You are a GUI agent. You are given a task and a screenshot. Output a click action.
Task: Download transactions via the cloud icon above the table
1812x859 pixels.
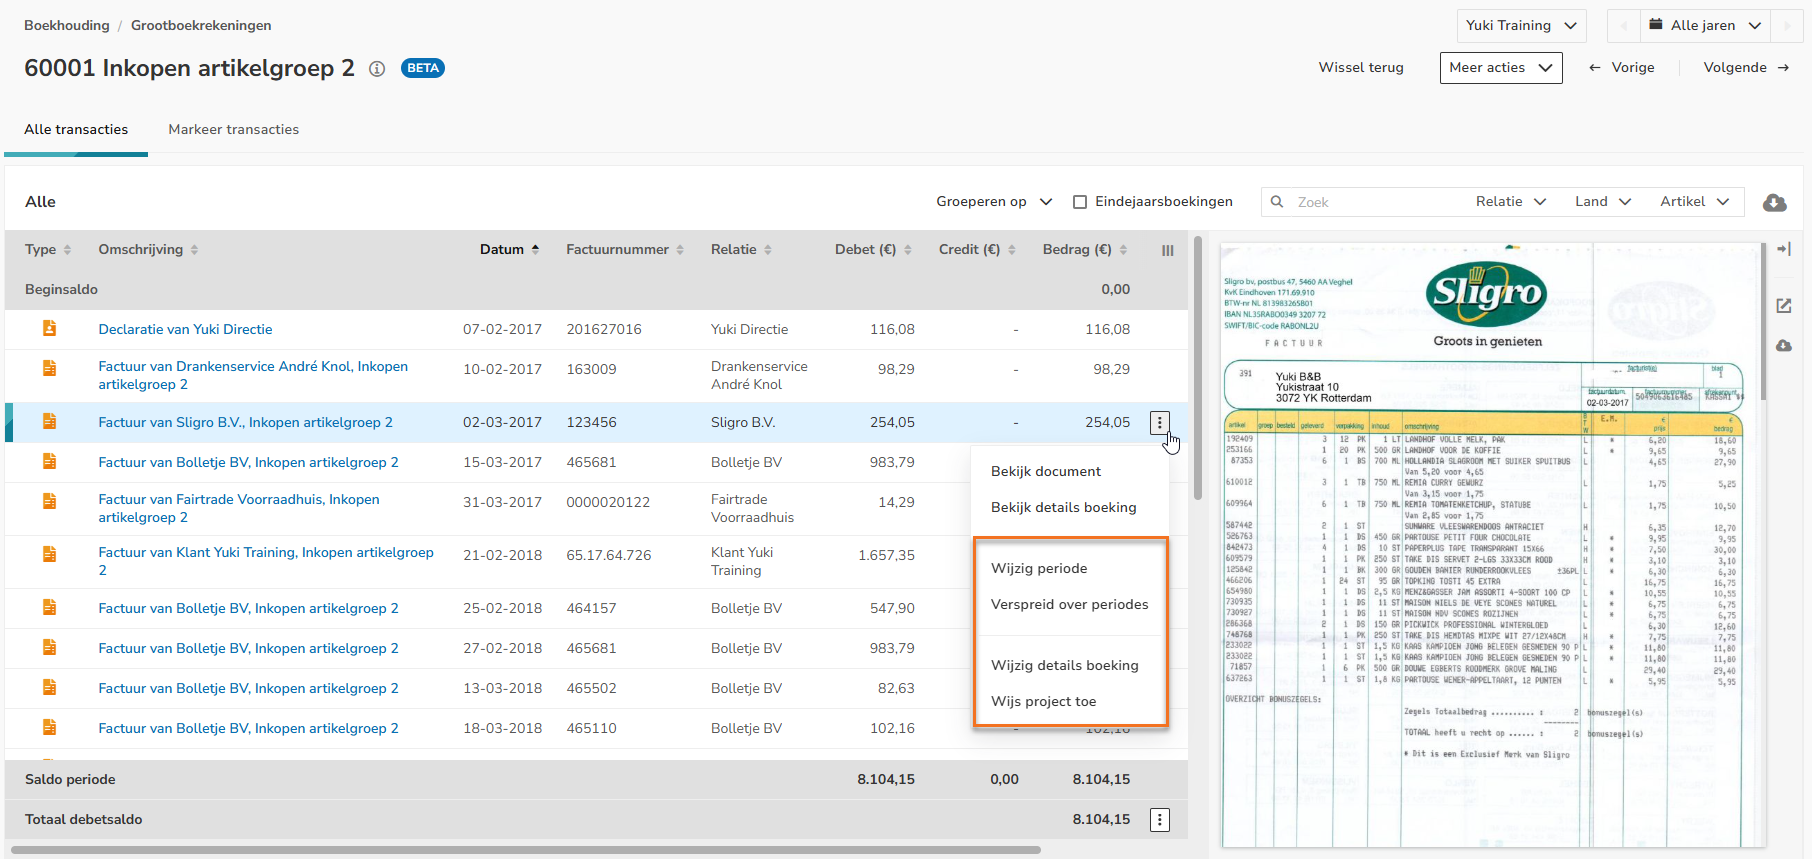(1774, 203)
